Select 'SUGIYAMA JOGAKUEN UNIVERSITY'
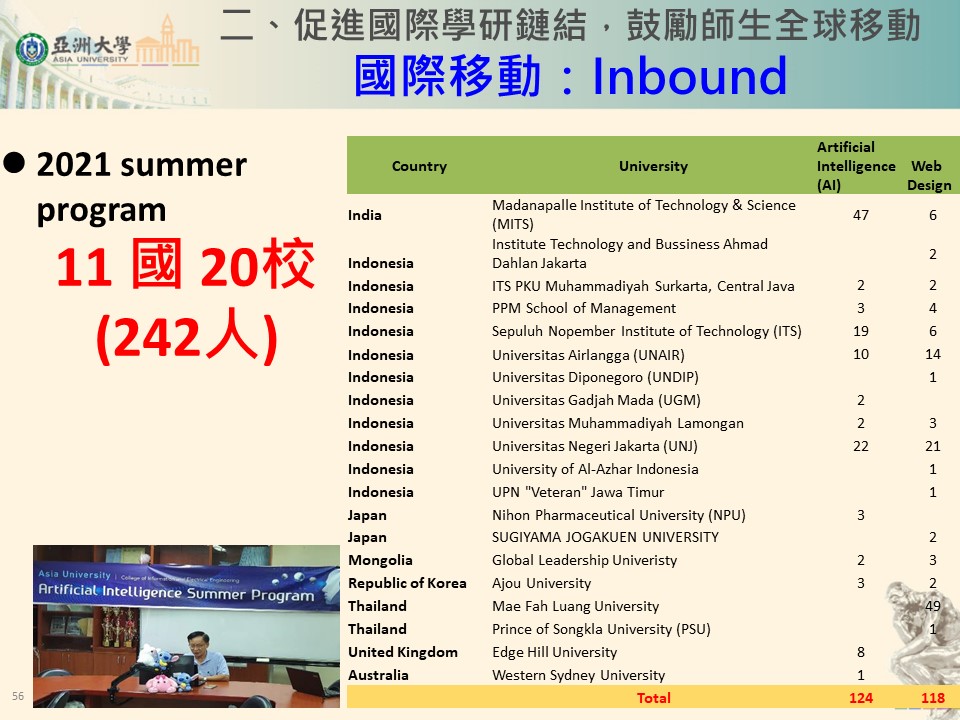The image size is (960, 720). point(605,537)
